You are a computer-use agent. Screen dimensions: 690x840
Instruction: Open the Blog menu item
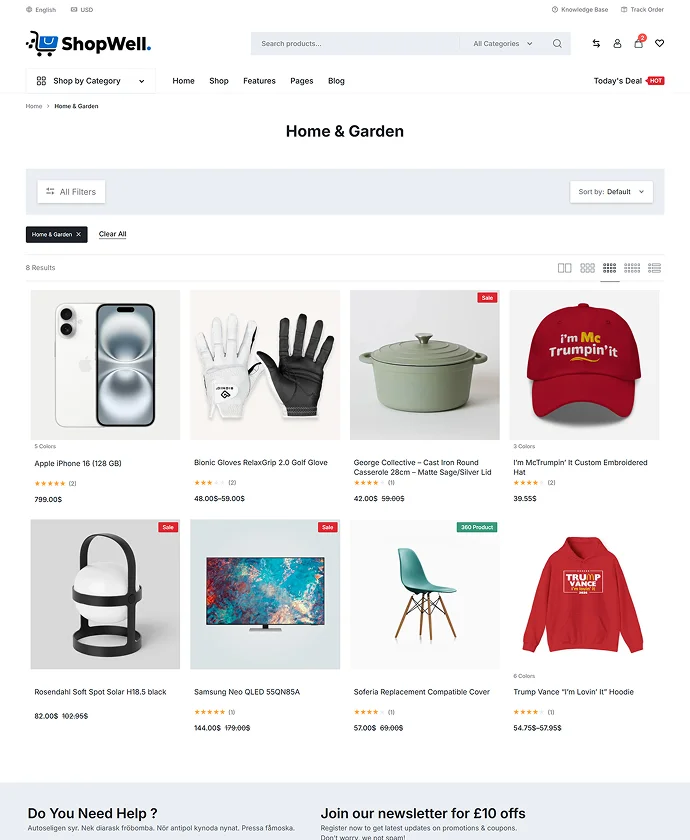pyautogui.click(x=336, y=81)
